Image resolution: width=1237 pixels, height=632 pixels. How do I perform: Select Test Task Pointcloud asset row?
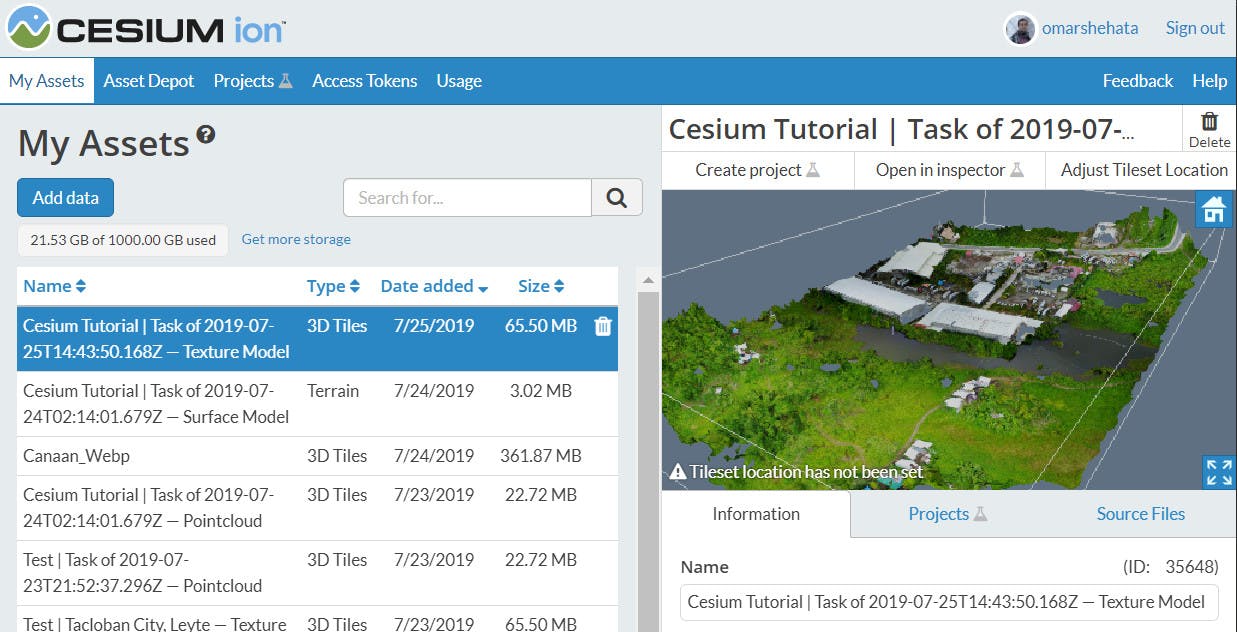point(317,573)
